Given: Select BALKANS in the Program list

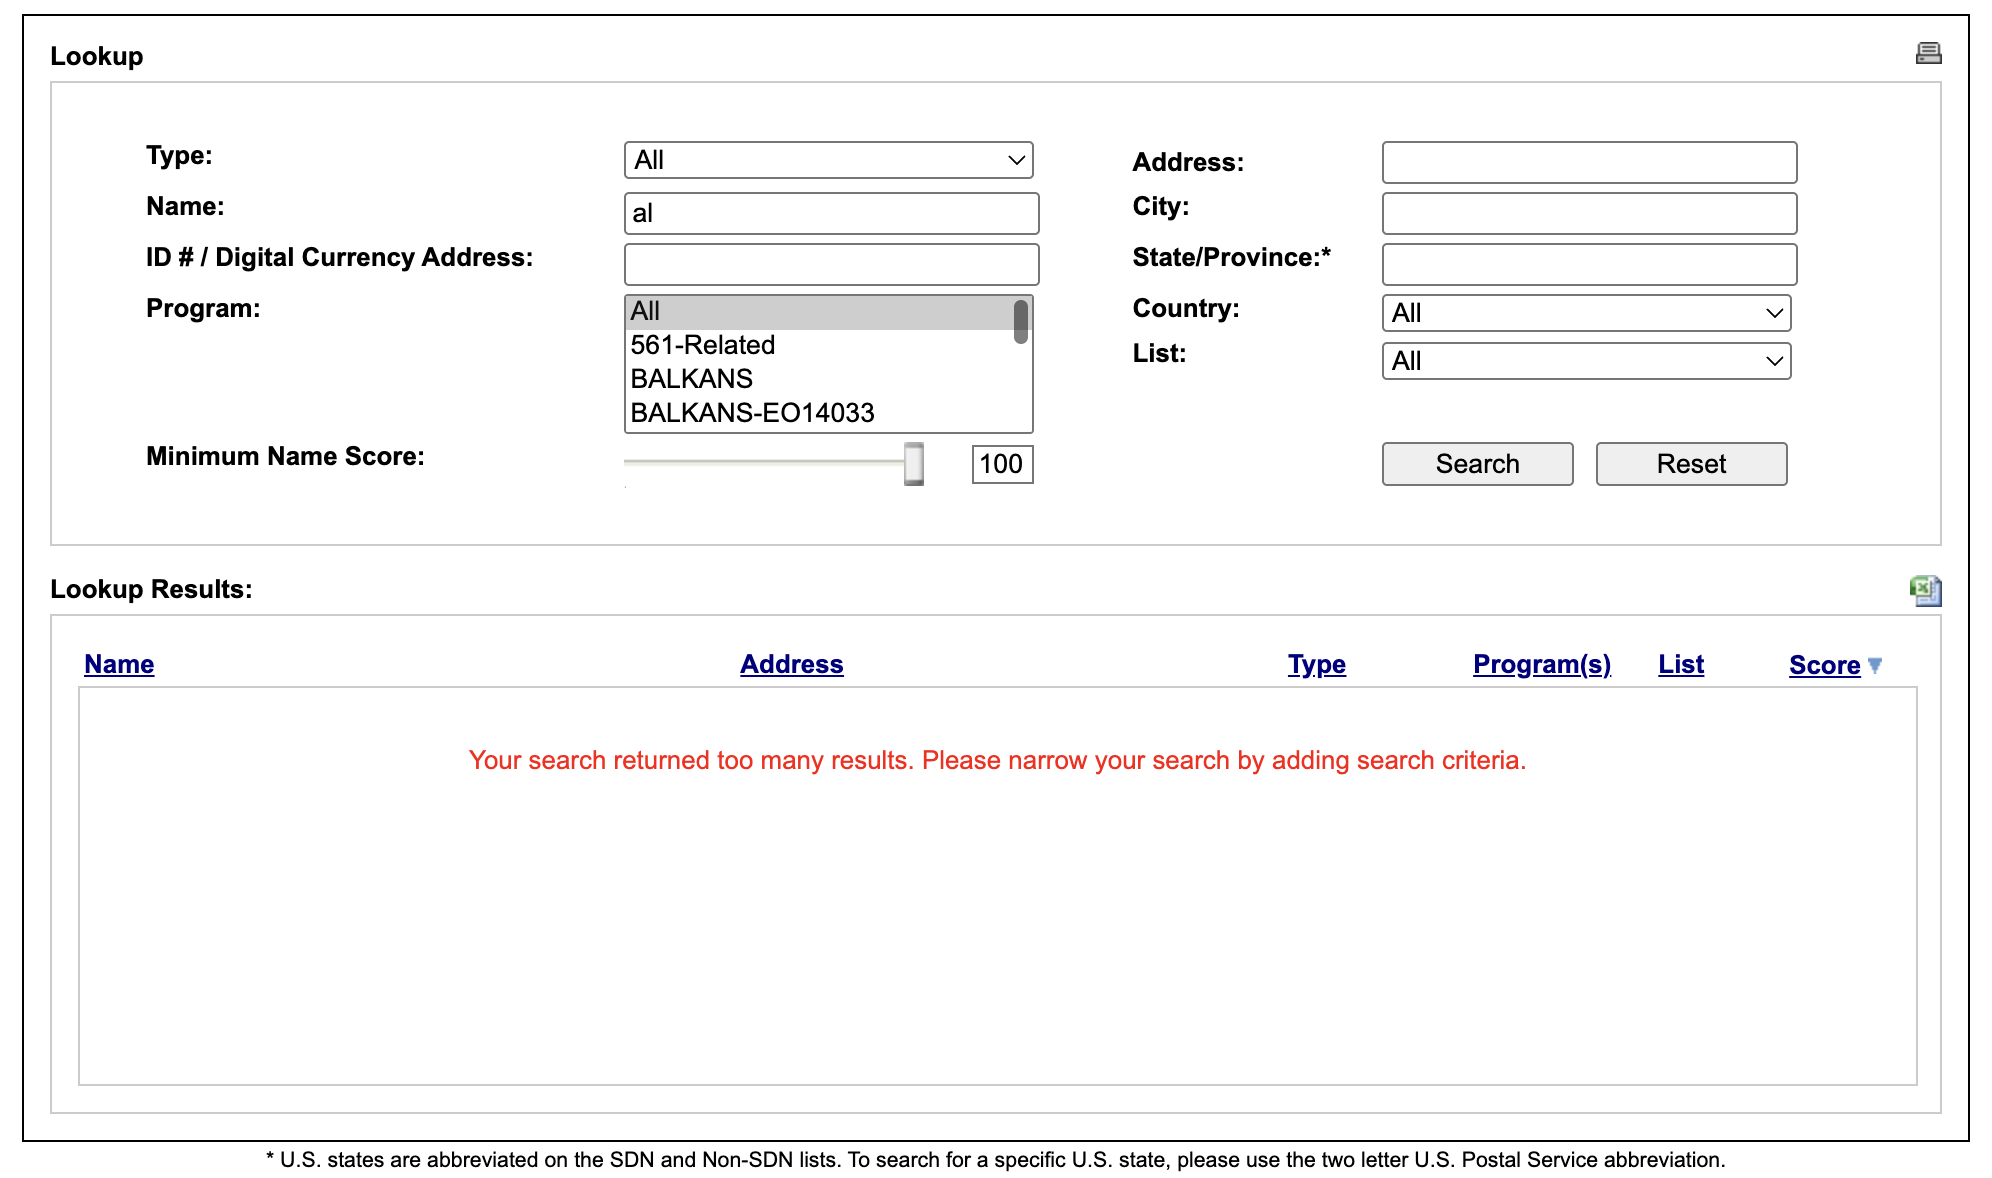Looking at the screenshot, I should (x=819, y=379).
